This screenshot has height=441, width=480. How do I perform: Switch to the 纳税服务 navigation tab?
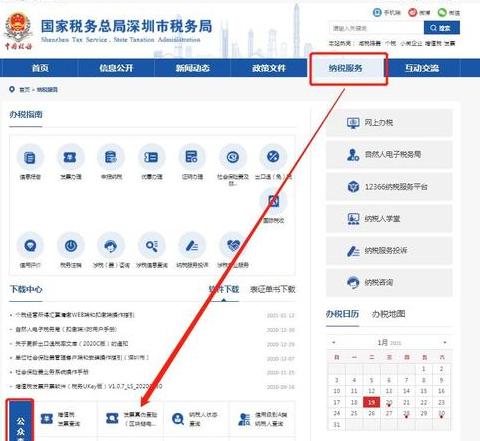tap(345, 68)
